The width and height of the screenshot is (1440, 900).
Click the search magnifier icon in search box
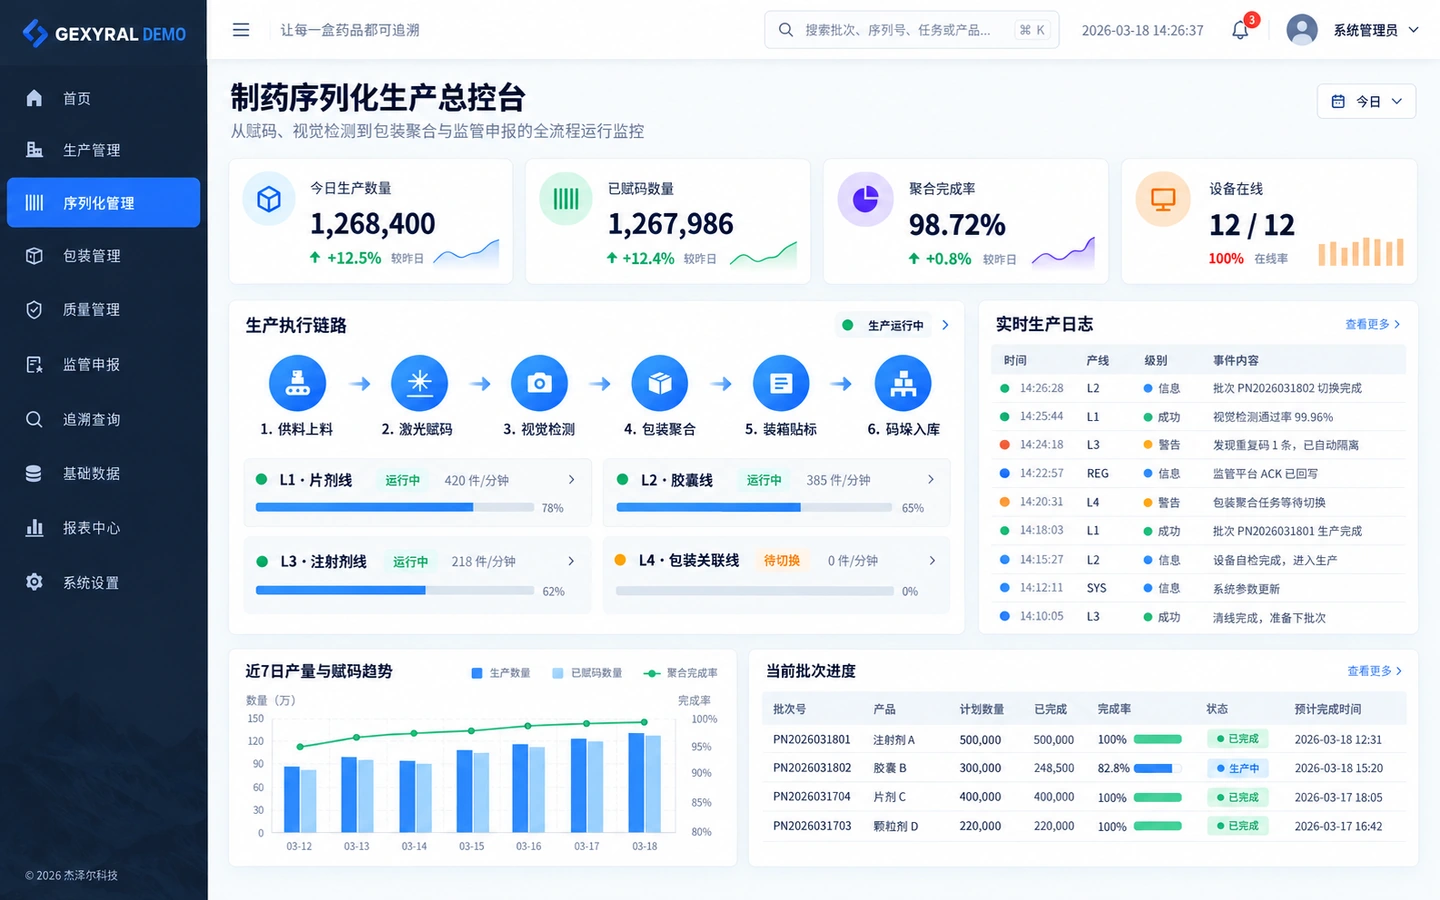786,30
